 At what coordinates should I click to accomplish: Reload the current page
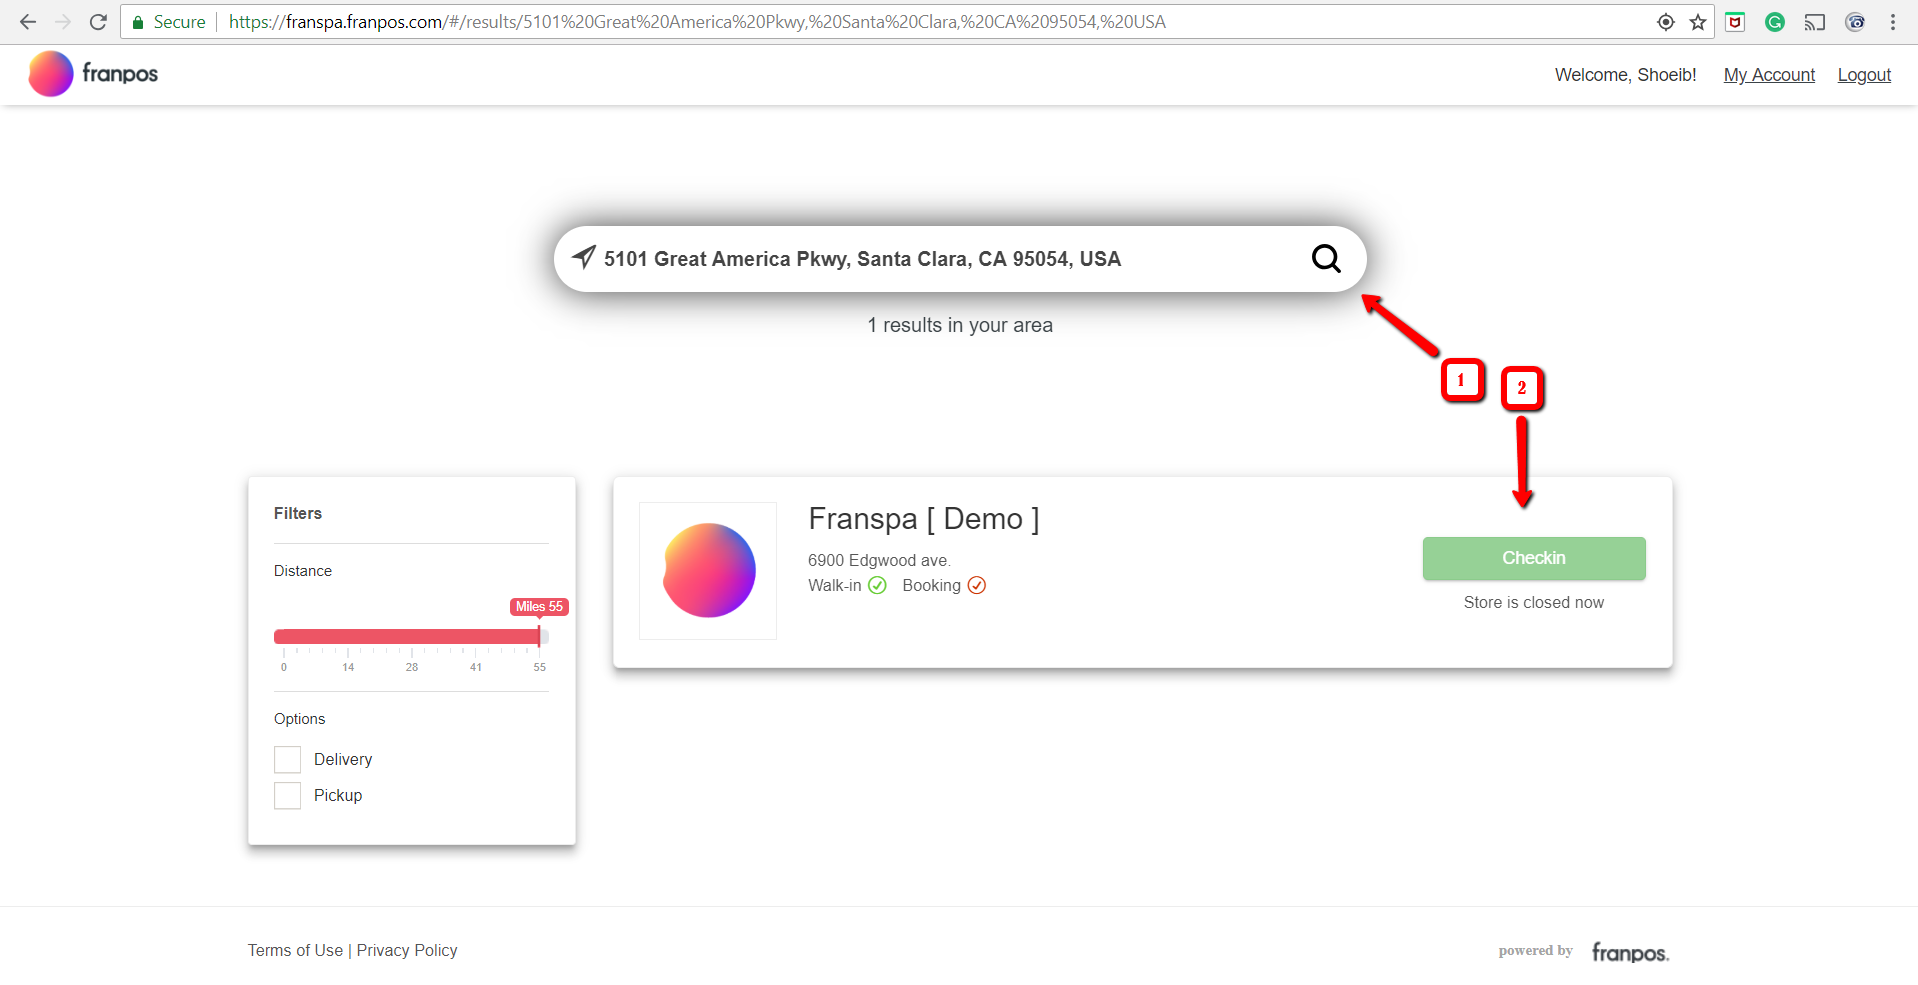pyautogui.click(x=98, y=22)
